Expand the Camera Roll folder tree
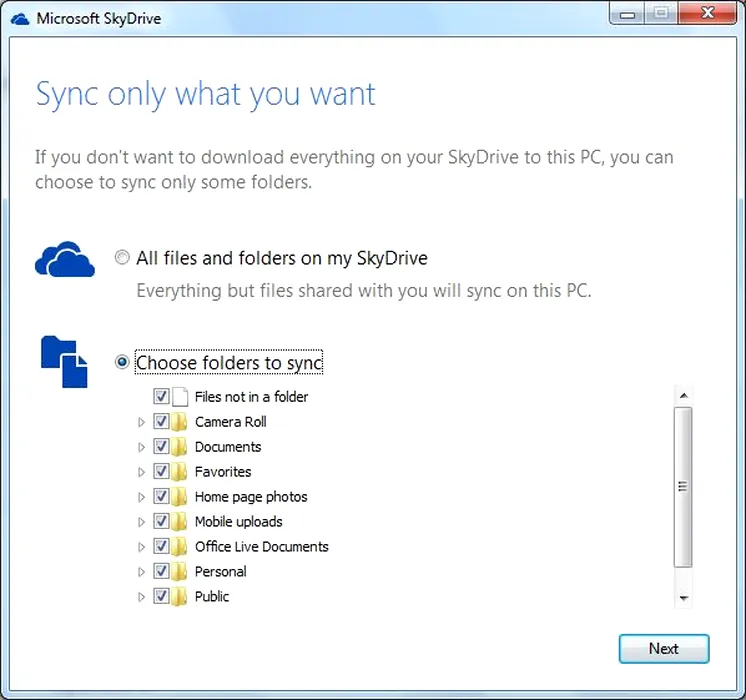This screenshot has width=746, height=700. coord(141,422)
